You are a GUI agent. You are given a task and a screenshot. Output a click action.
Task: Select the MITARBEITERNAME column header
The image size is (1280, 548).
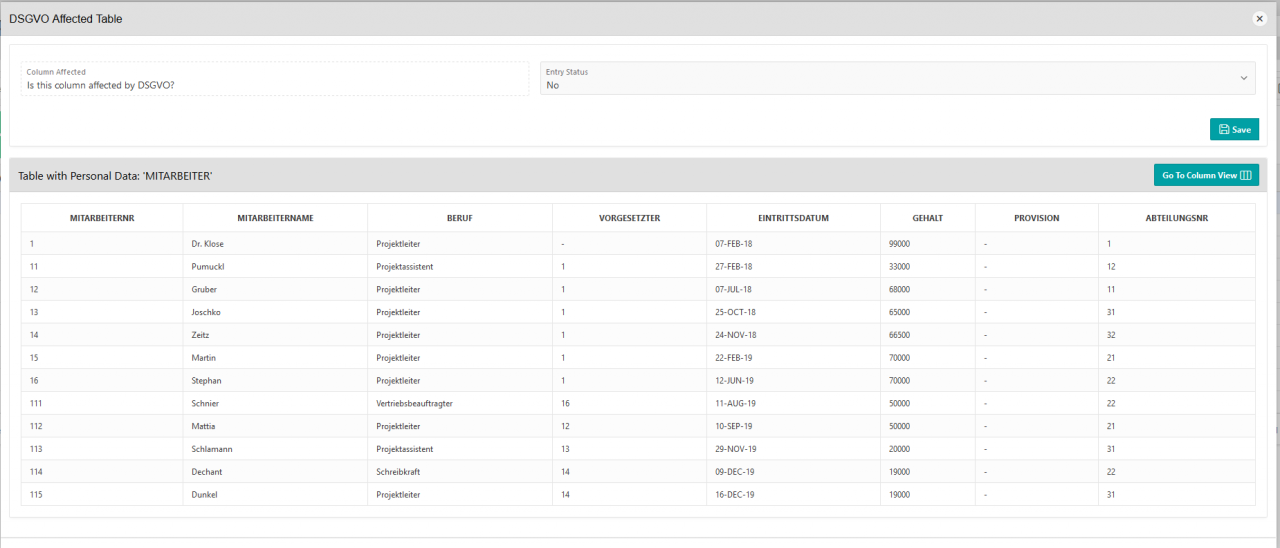(x=276, y=218)
